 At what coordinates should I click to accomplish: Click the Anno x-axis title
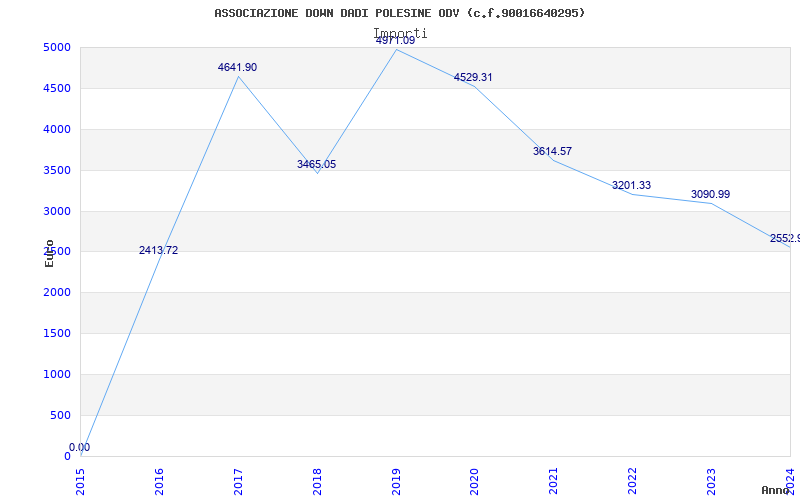point(774,490)
